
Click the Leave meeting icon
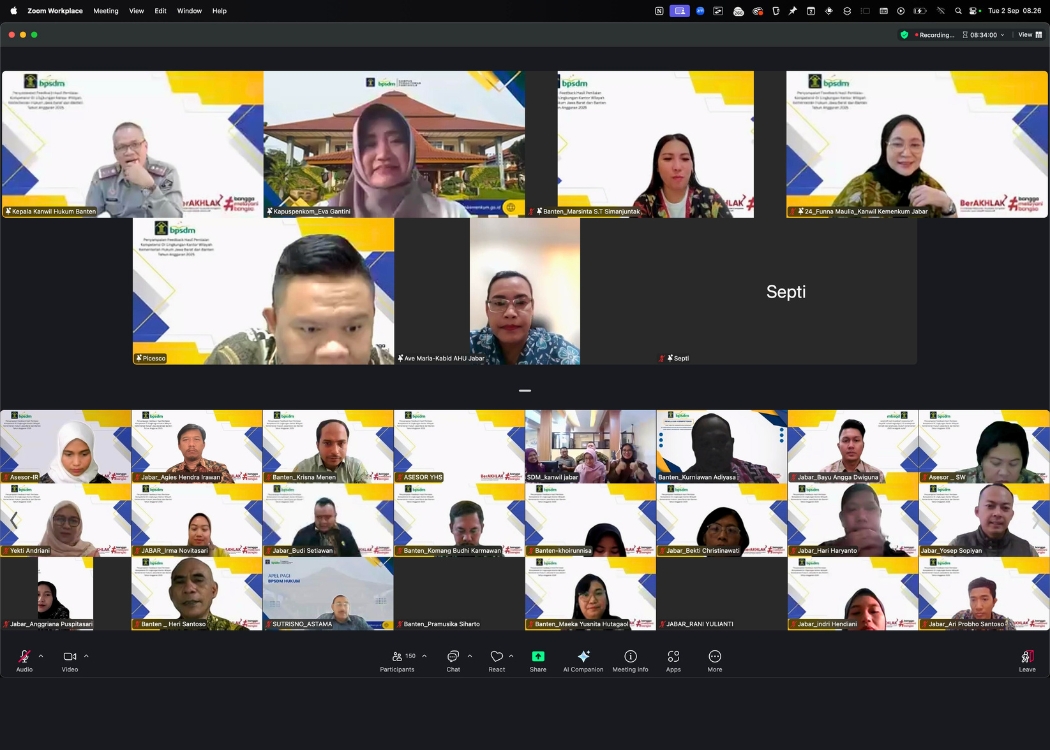click(1027, 656)
